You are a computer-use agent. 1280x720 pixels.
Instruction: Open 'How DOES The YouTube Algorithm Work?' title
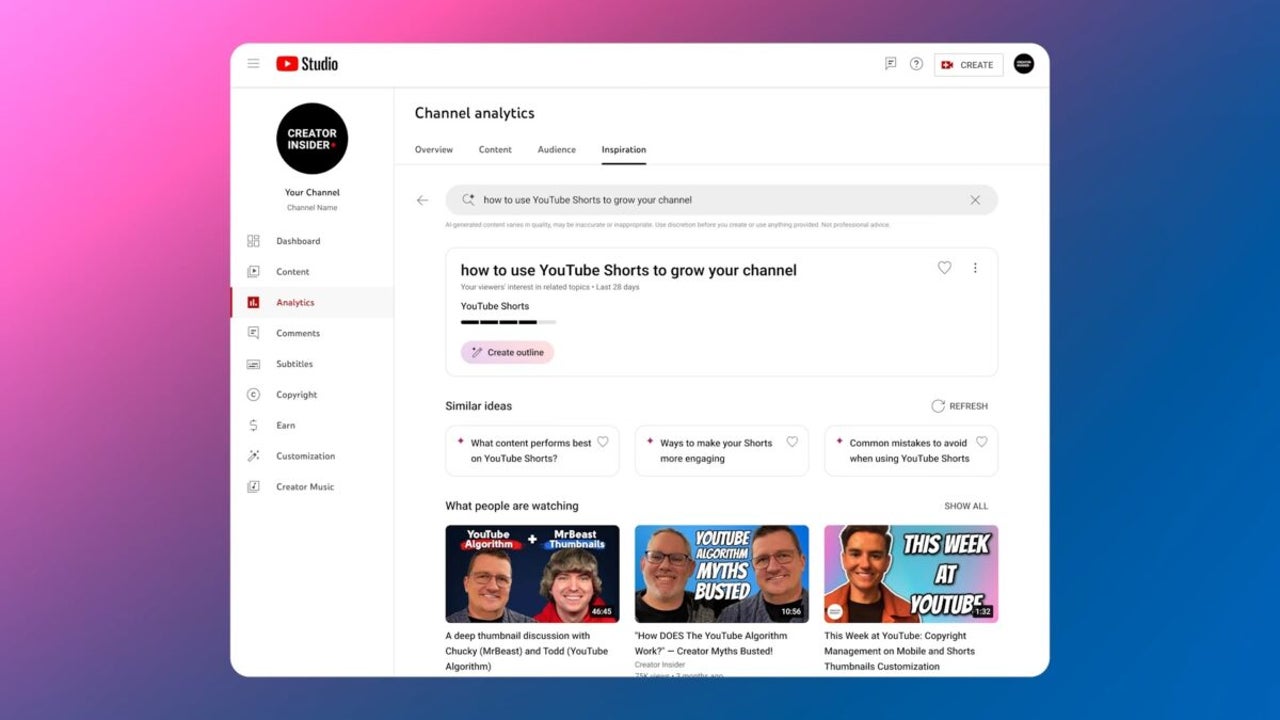coord(711,643)
